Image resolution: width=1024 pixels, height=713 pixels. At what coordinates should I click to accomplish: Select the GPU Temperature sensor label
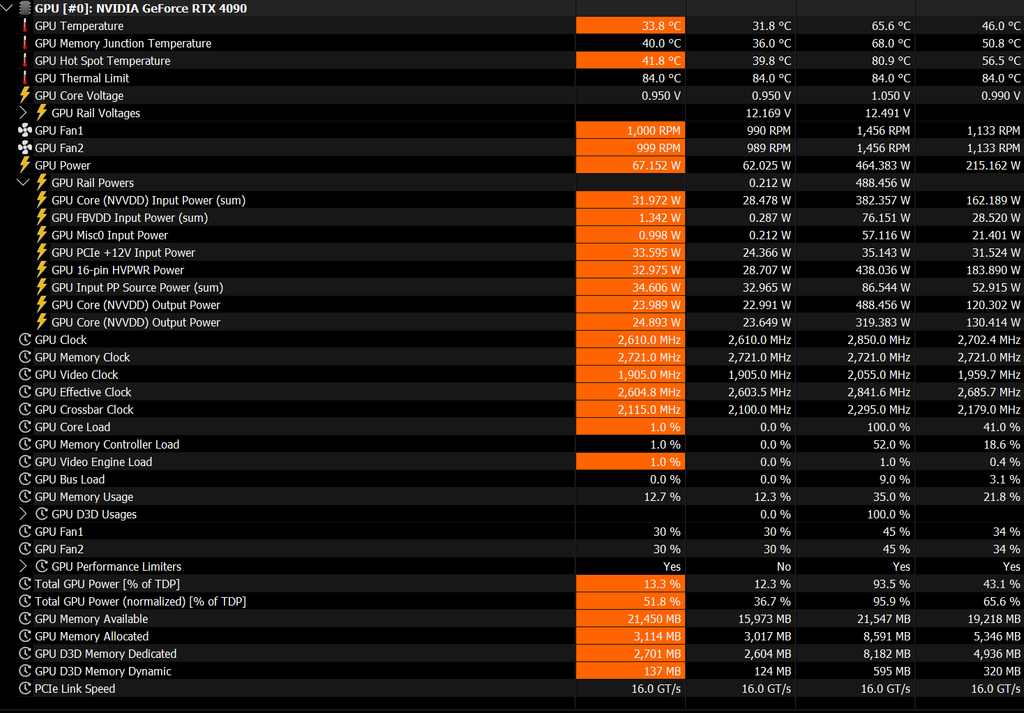[x=79, y=26]
